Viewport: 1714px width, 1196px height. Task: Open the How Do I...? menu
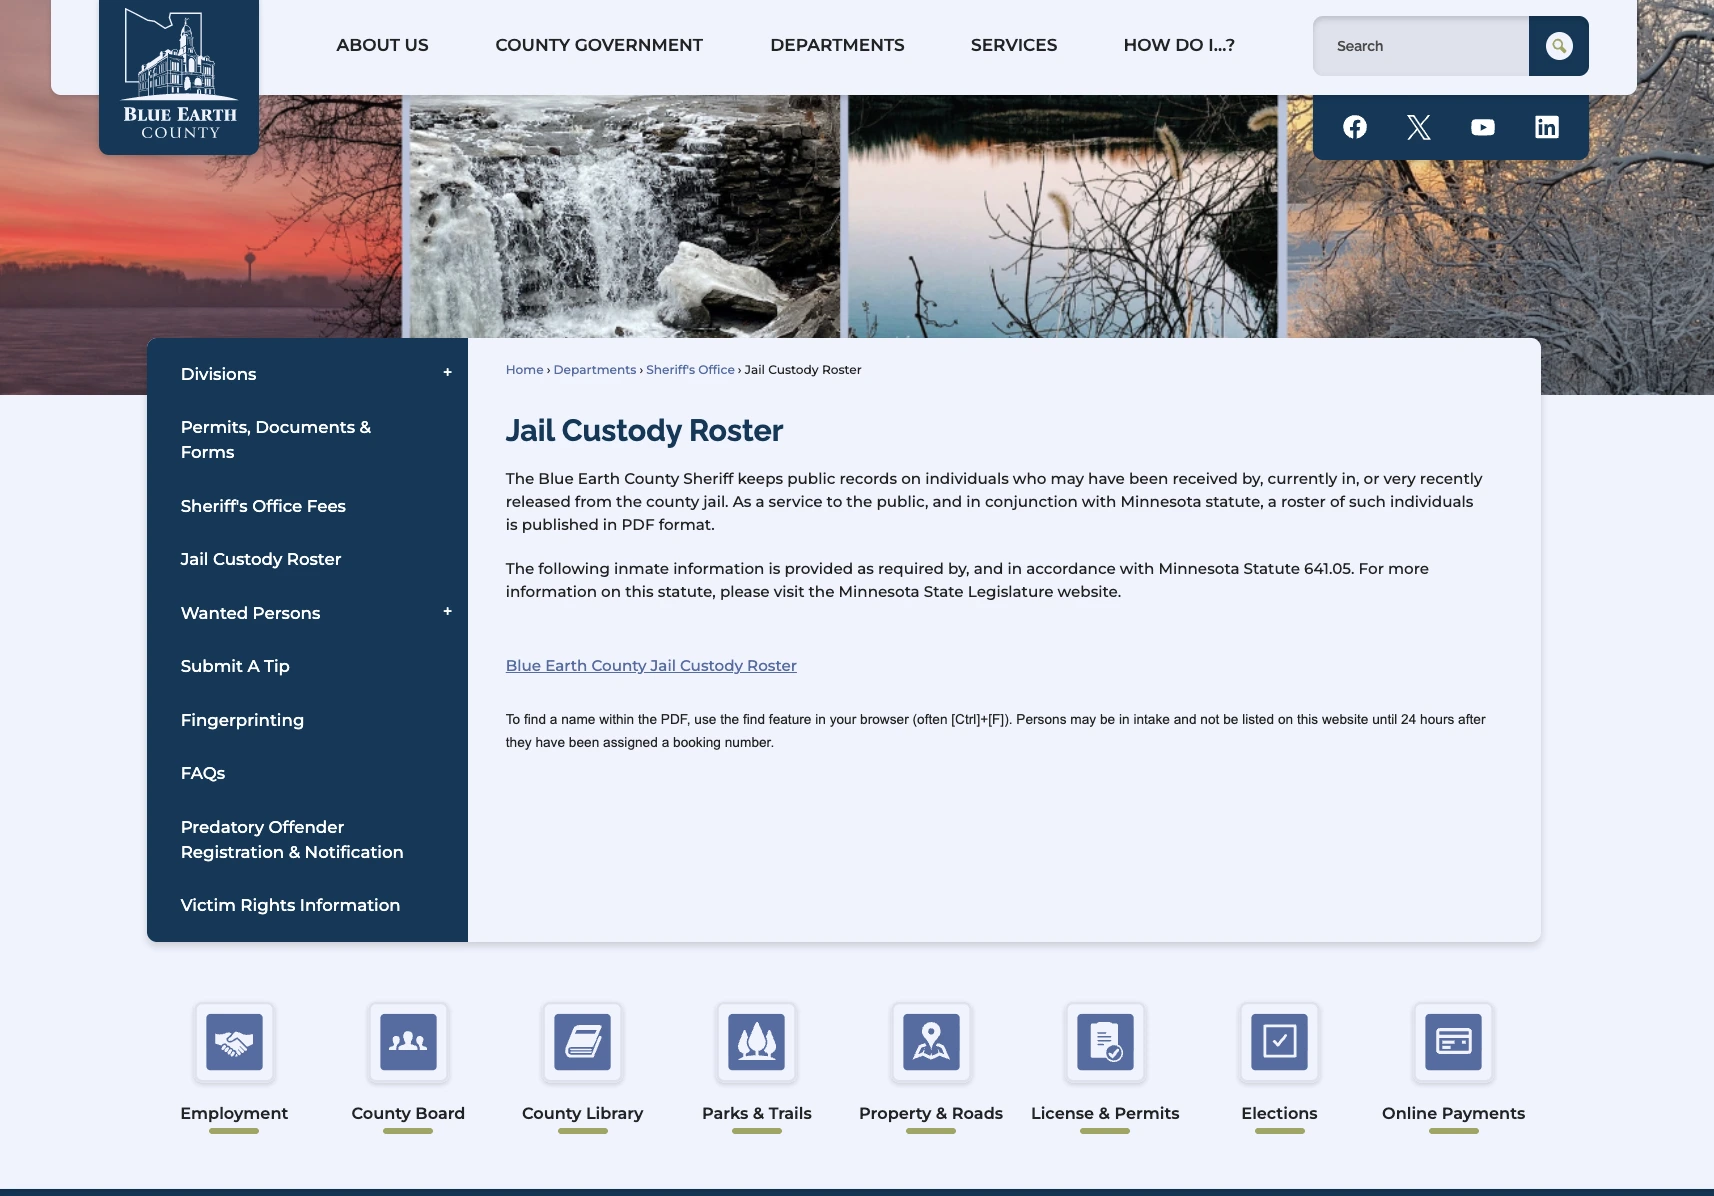click(1179, 45)
